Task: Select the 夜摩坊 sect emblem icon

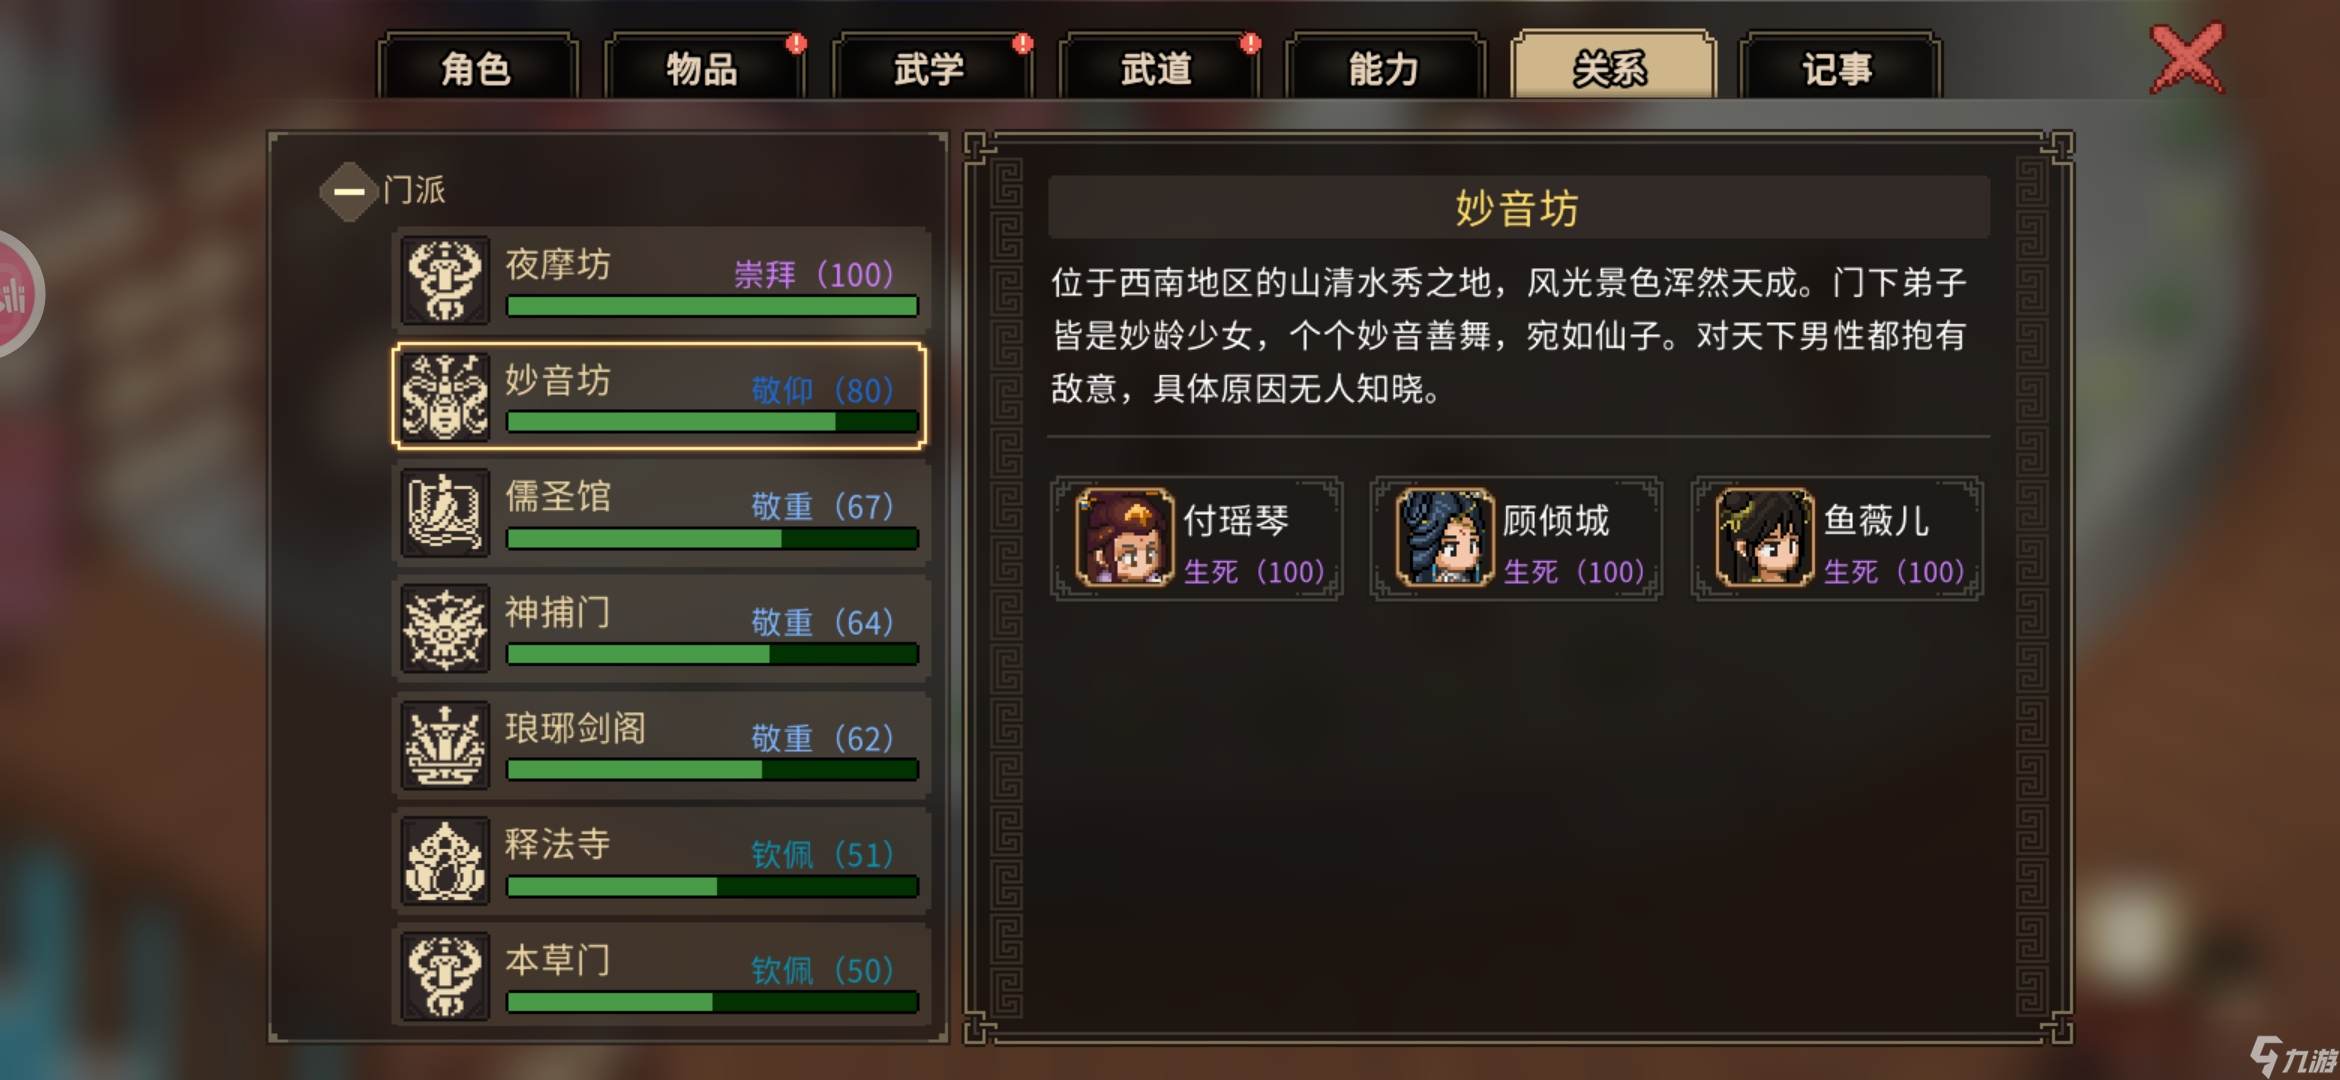Action: click(x=445, y=280)
